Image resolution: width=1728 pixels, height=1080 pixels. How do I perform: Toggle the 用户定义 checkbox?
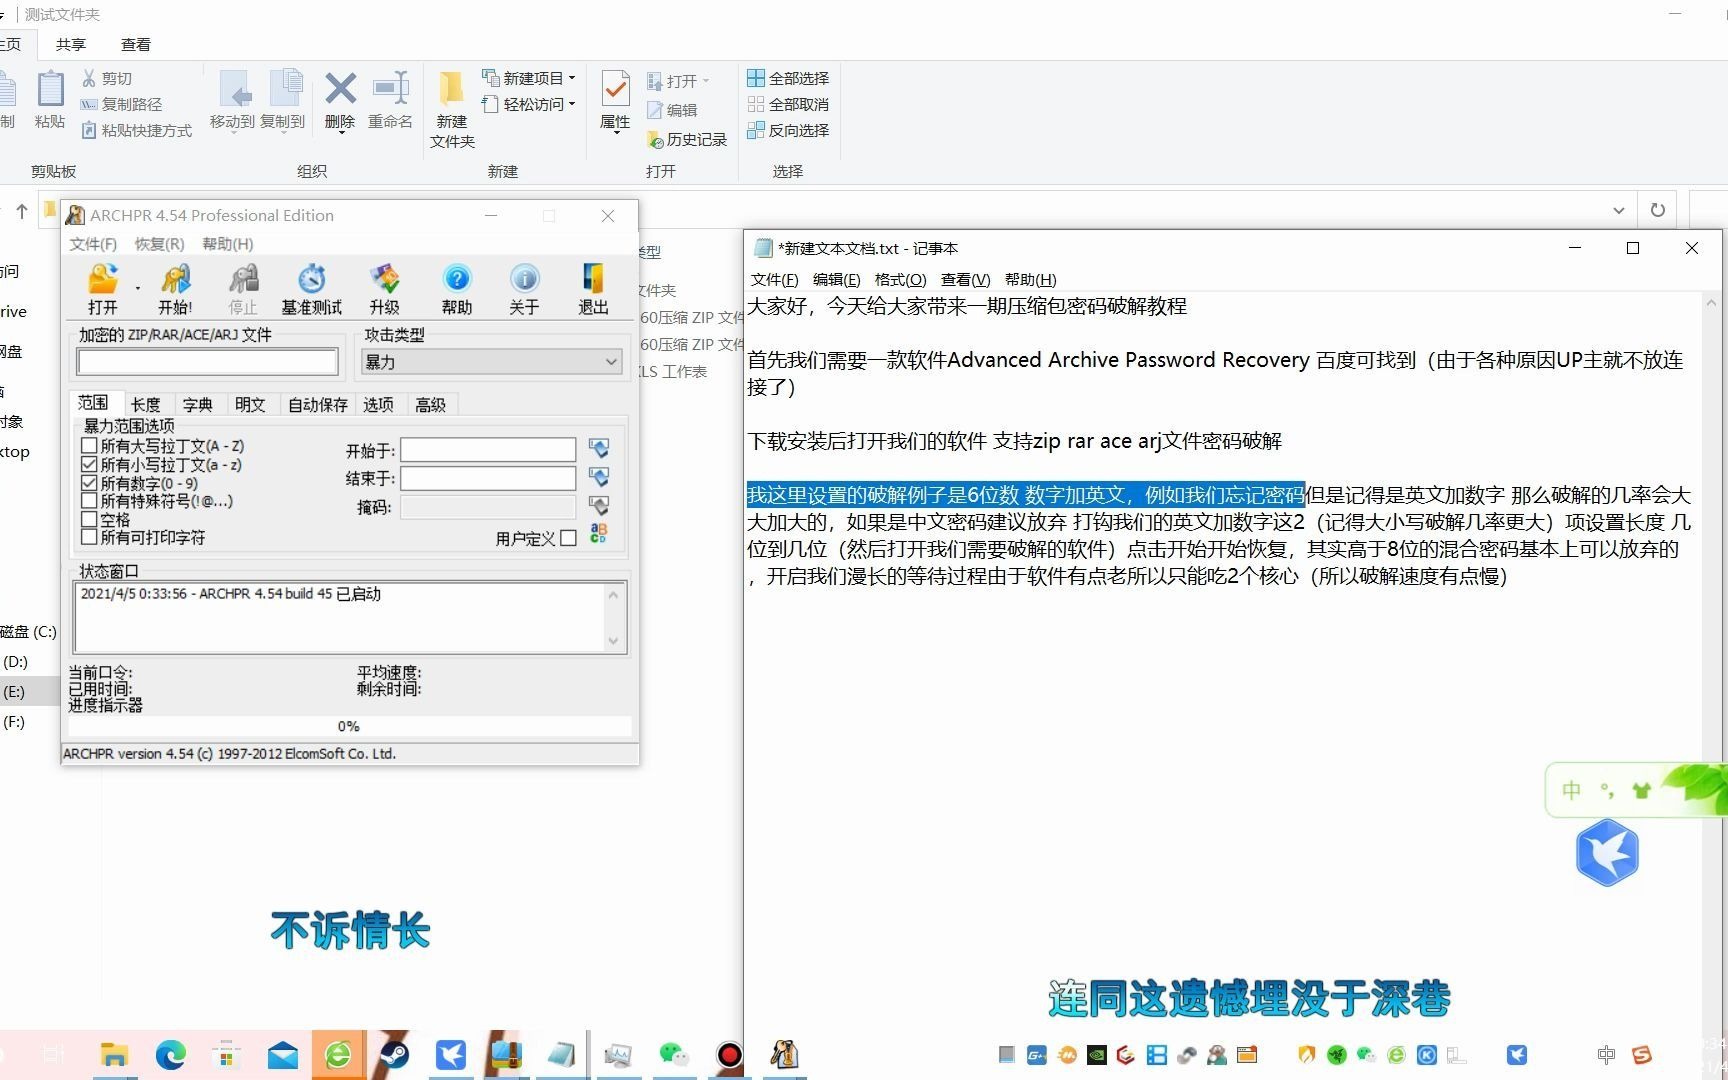[568, 538]
